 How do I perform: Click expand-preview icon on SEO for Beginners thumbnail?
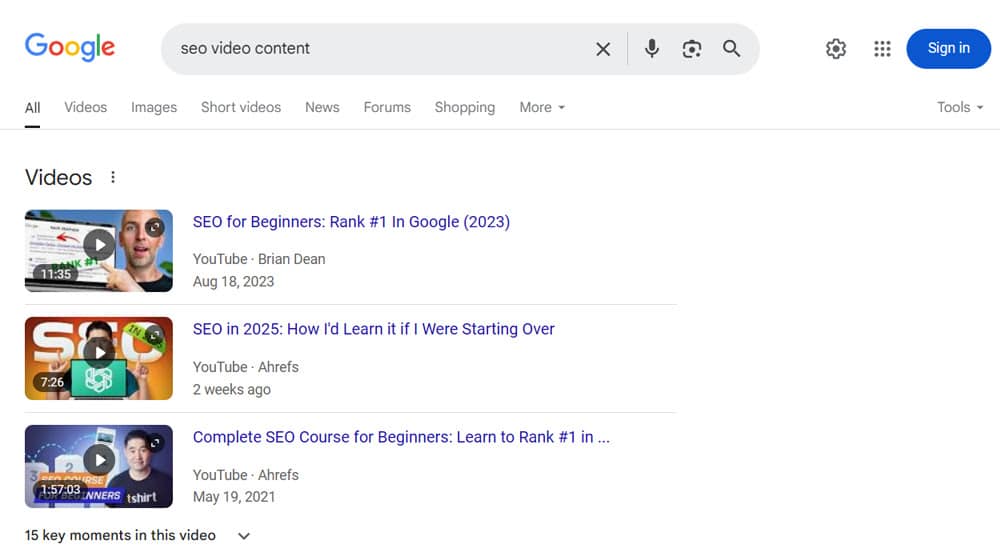154,227
